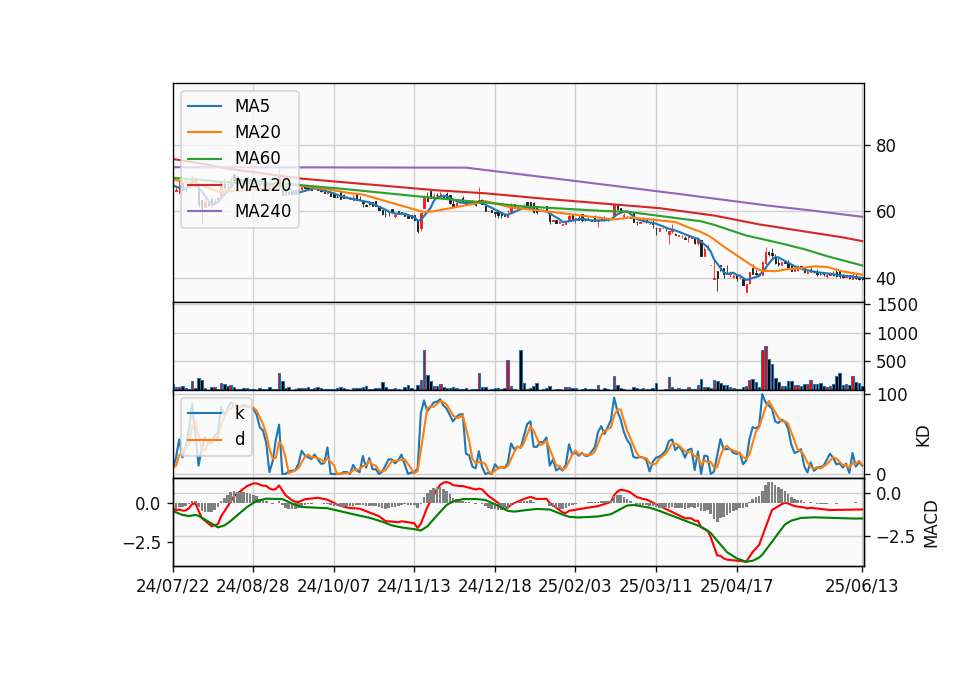Click the volume spike bar at 24/11/13
The width and height of the screenshot is (960, 690).
[x=424, y=370]
